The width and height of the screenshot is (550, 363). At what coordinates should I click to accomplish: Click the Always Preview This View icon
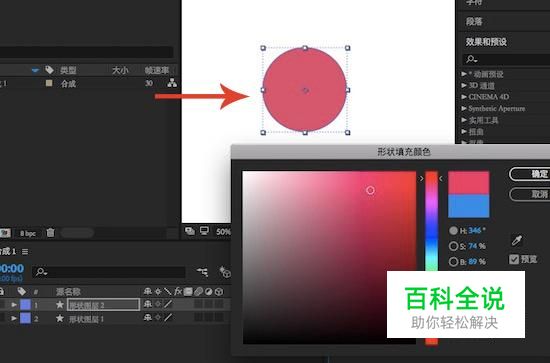pyautogui.click(x=190, y=231)
